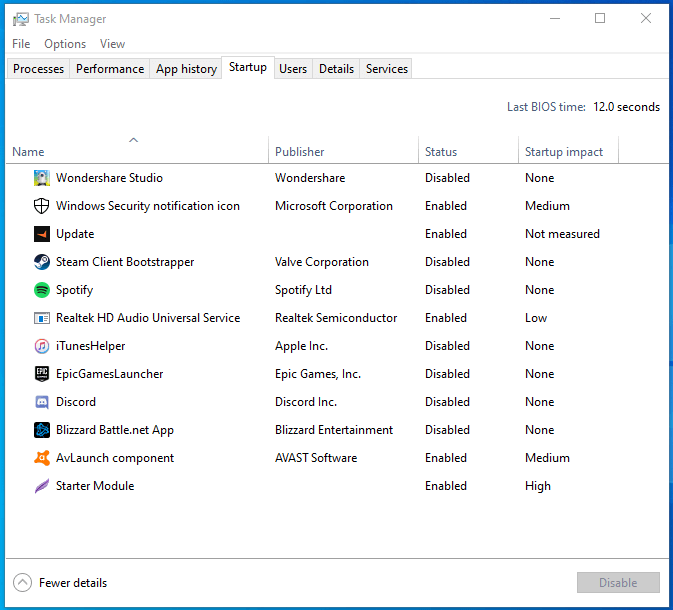Select the EpicGamesLauncher entry name
Screen dimensions: 673x610
click(109, 374)
